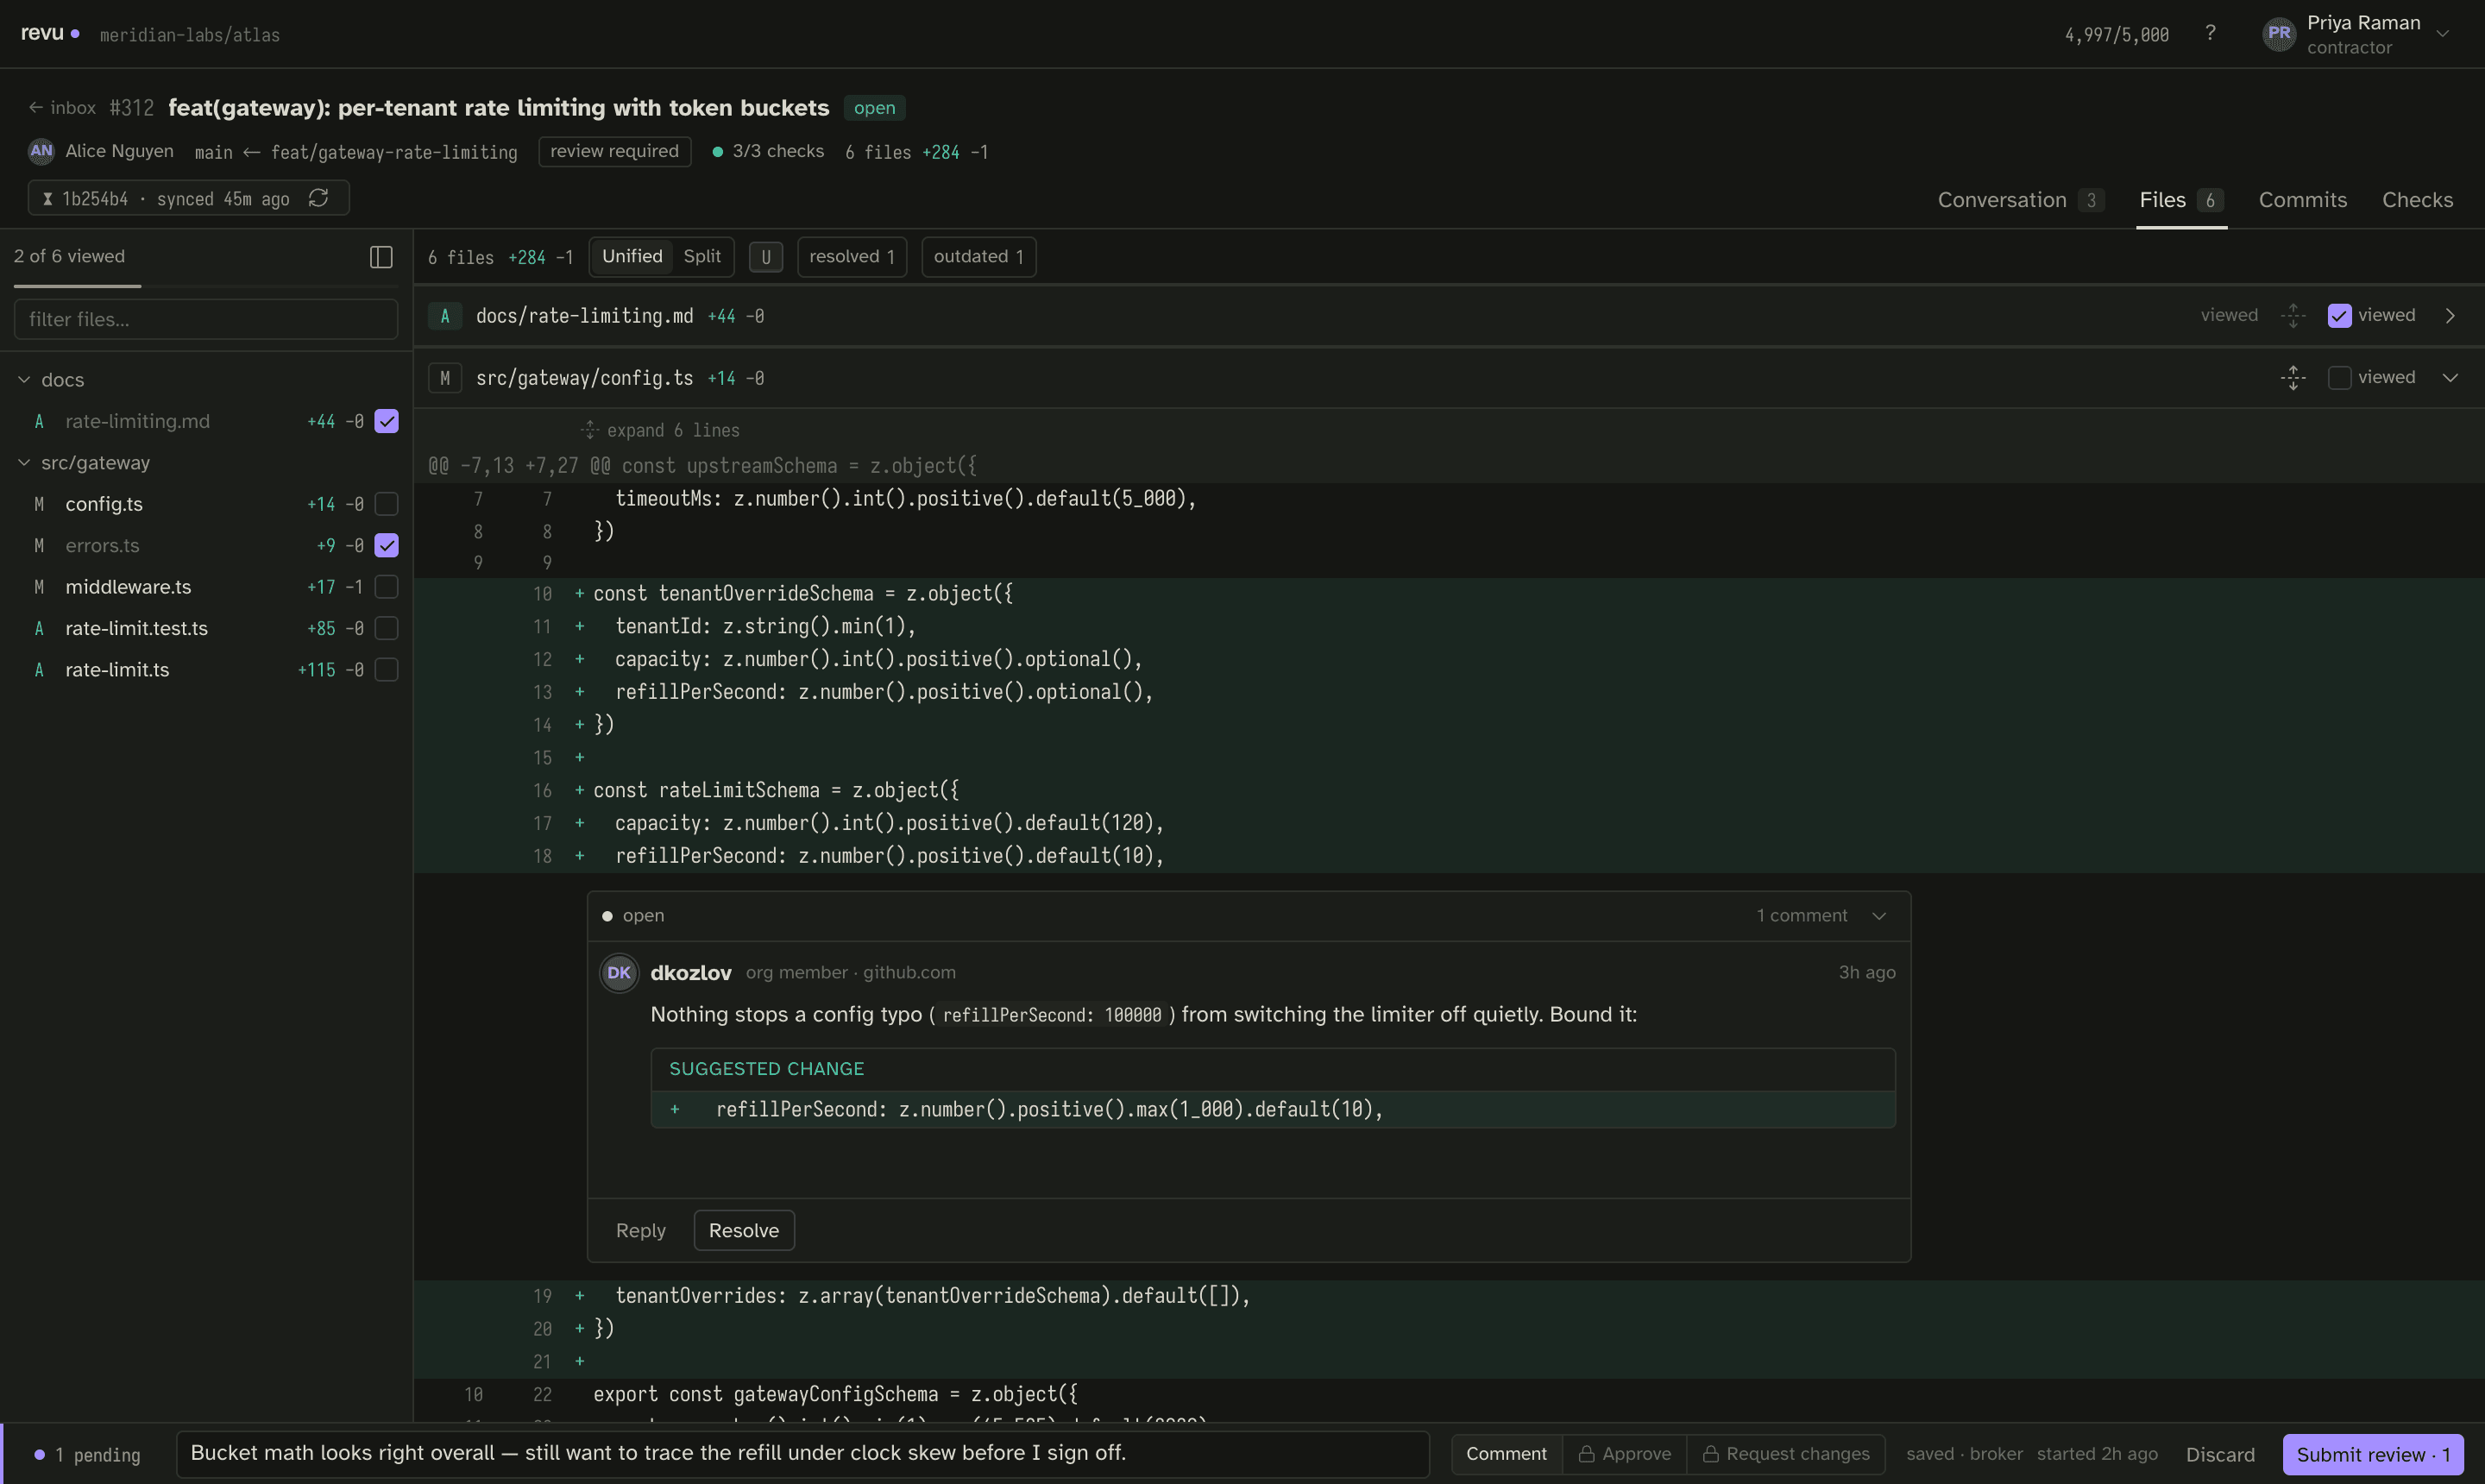Click the Alice Nguyen AN avatar
This screenshot has width=2485, height=1484.
pos(41,151)
